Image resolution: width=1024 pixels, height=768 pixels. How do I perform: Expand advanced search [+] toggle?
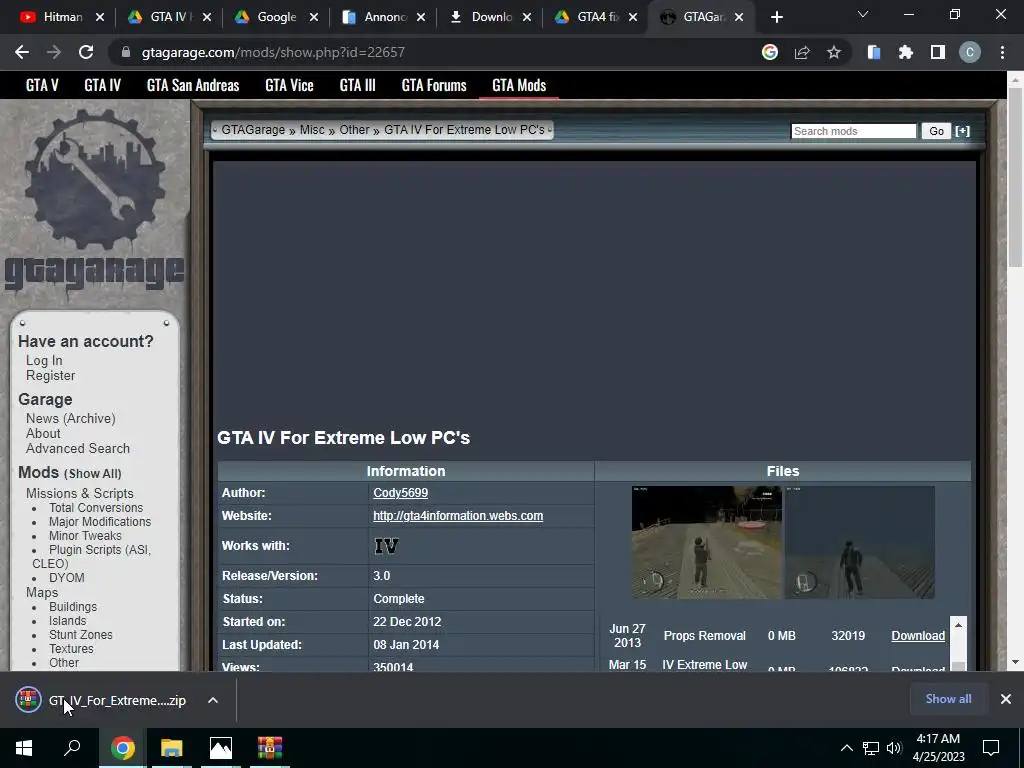(x=962, y=131)
